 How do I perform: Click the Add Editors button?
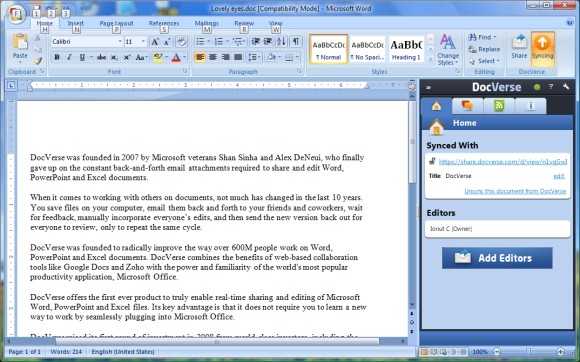pos(497,258)
